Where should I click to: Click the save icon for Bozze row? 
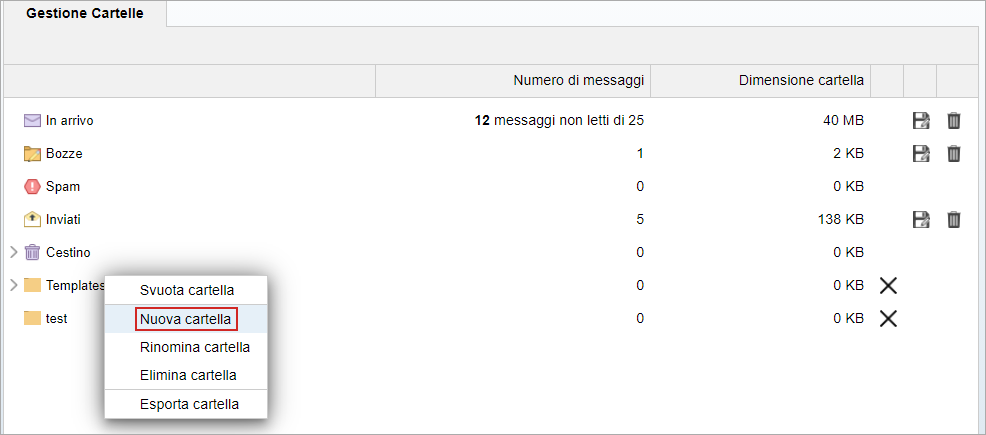click(921, 154)
